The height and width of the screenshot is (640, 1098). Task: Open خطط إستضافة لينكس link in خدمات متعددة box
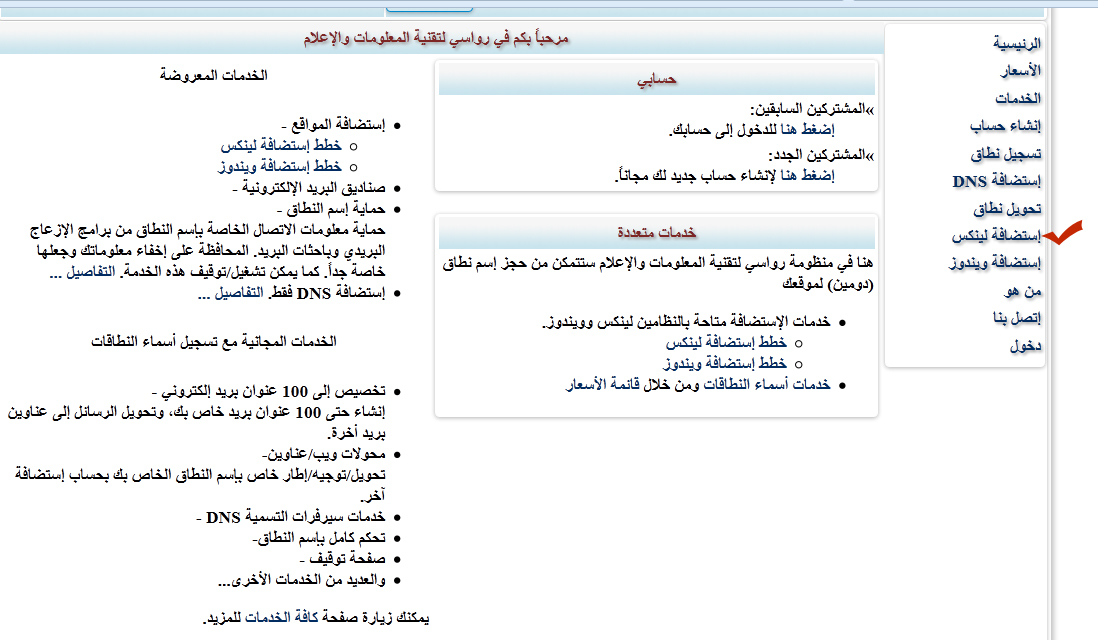[726, 342]
